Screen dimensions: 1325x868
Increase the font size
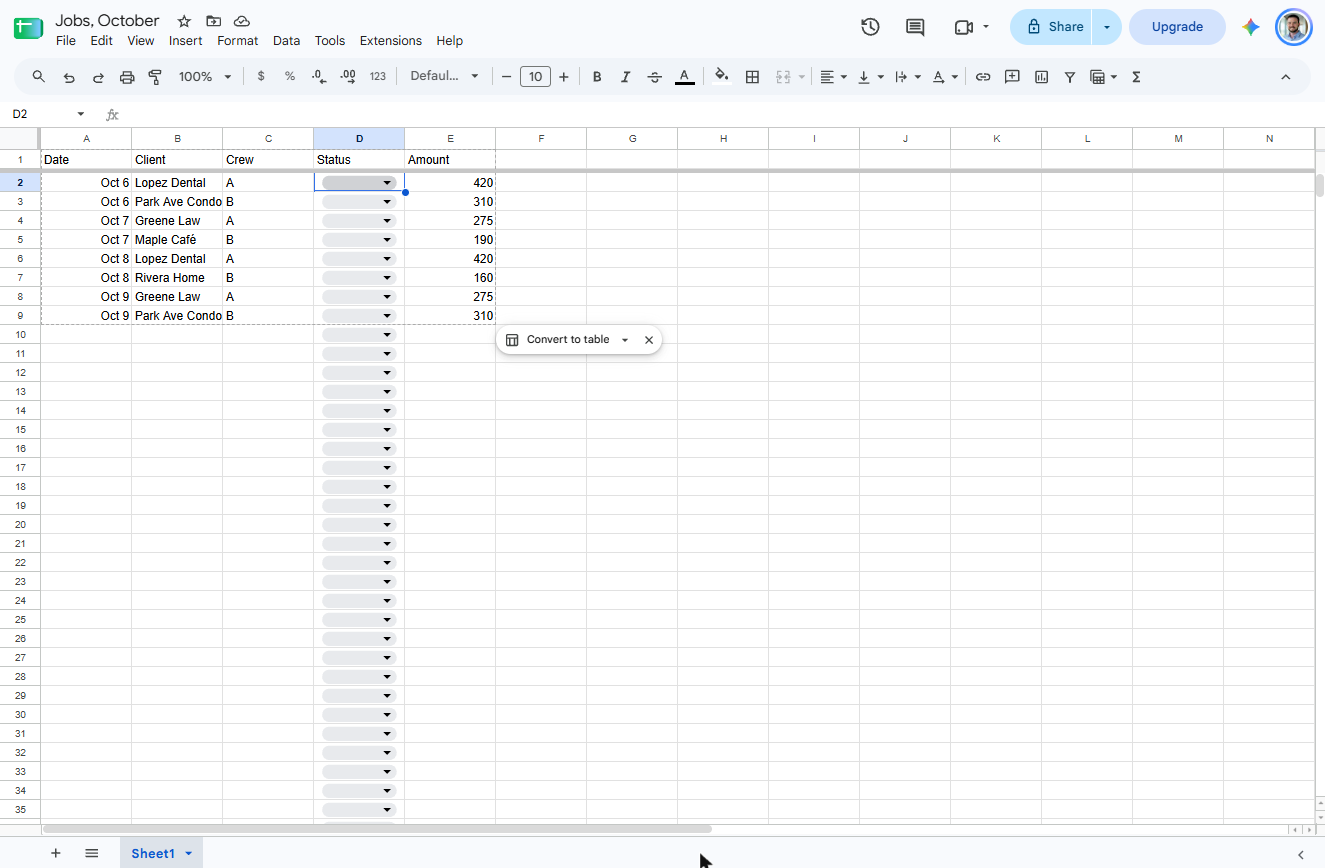(564, 77)
